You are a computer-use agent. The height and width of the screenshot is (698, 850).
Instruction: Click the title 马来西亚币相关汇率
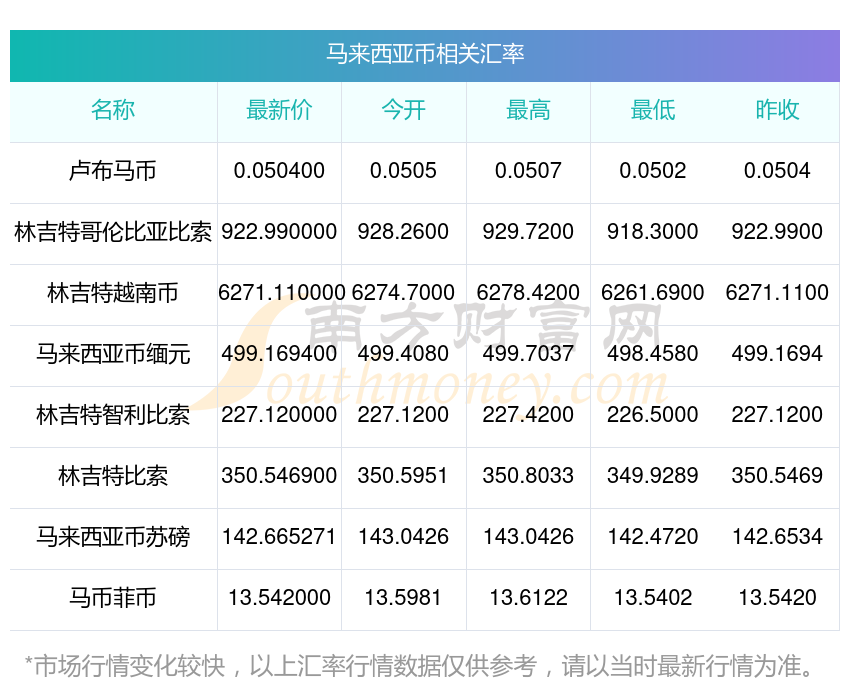(x=425, y=55)
